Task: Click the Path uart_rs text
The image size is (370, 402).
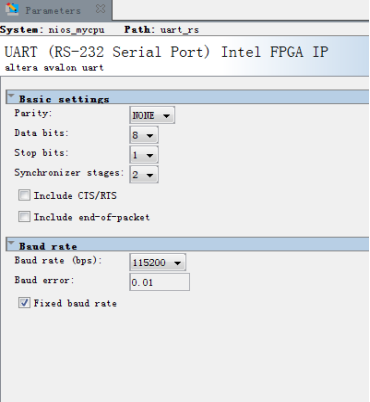Action: [162, 30]
